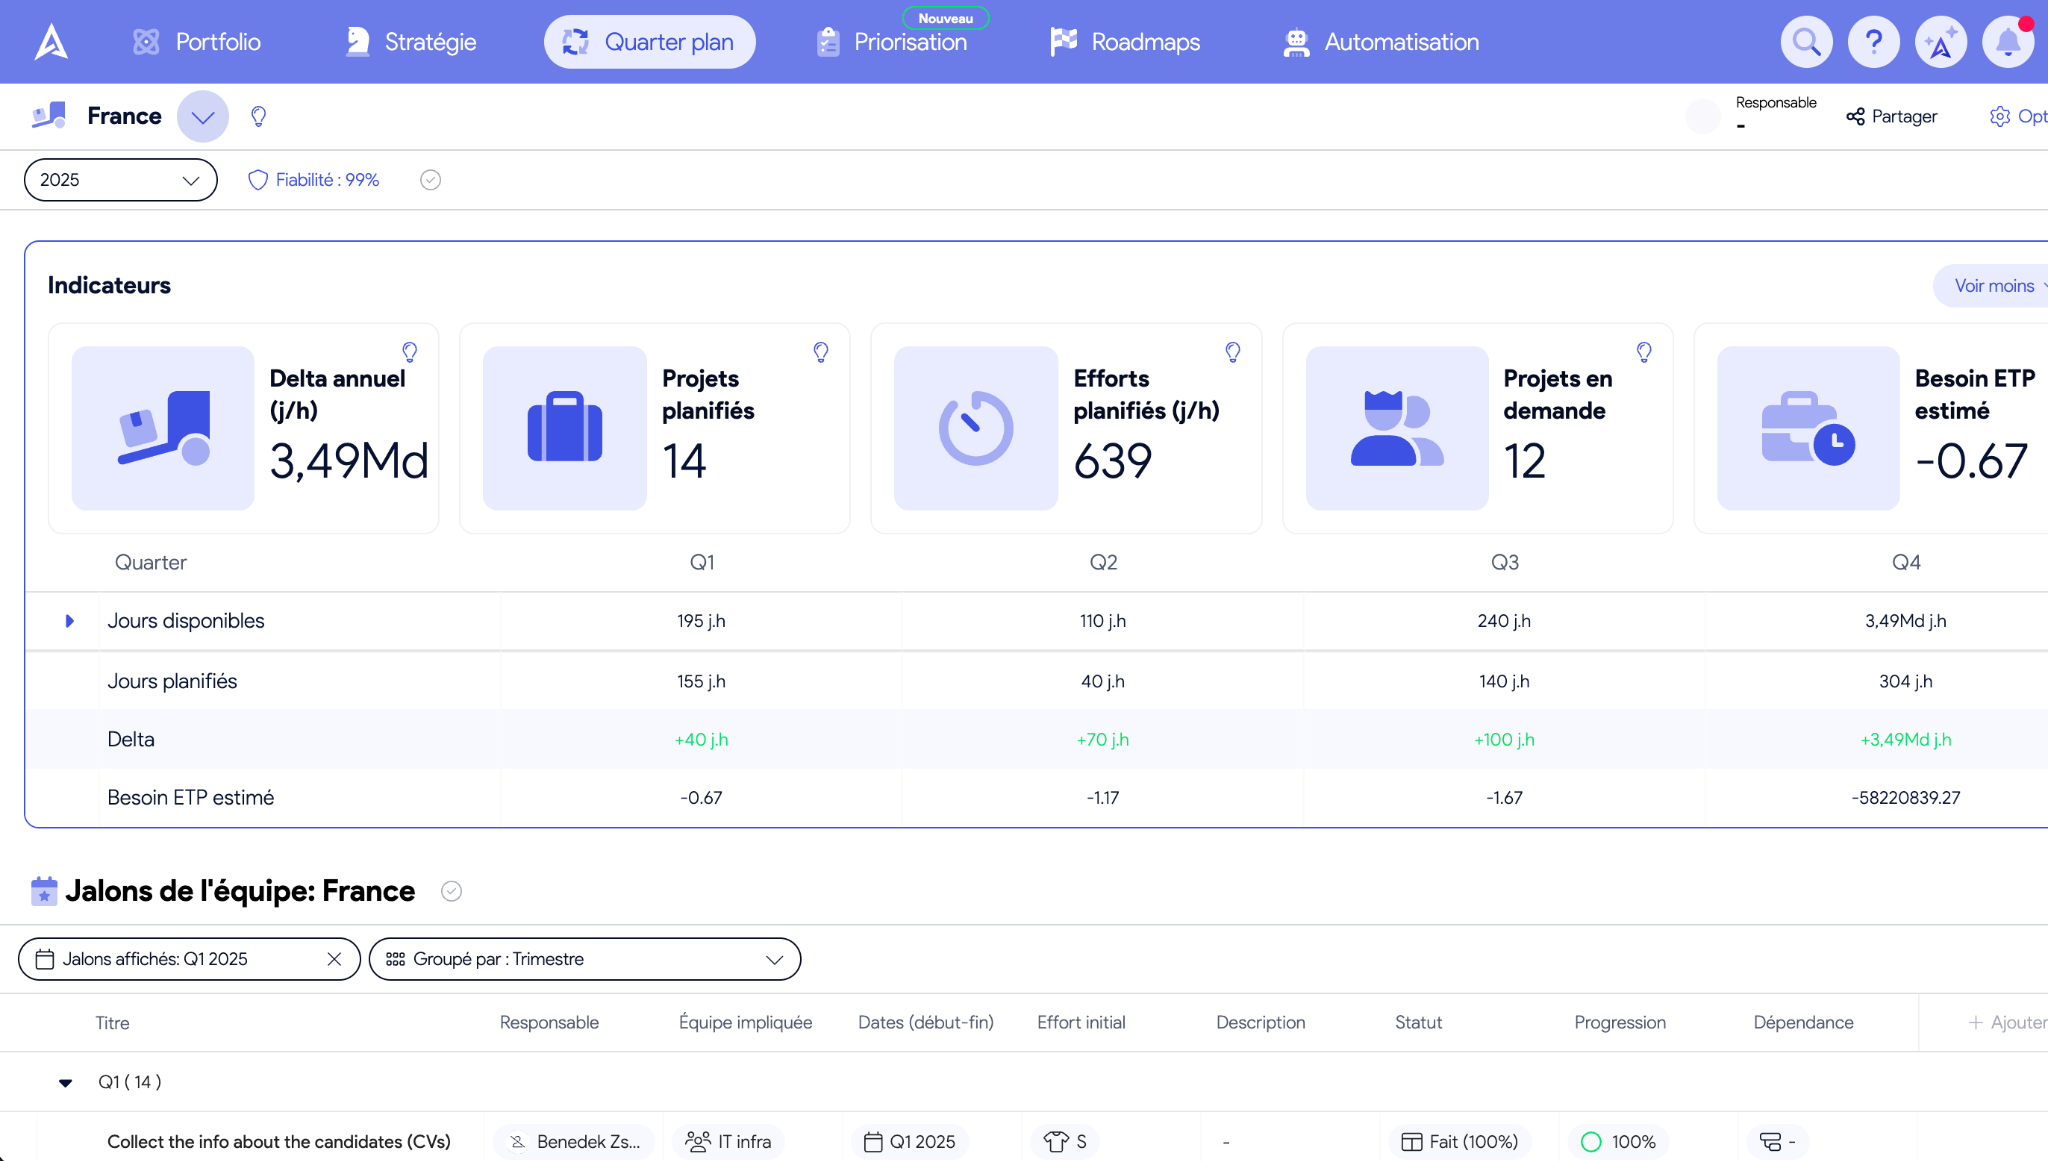Open the help question mark icon
This screenshot has width=2048, height=1161.
coord(1873,42)
